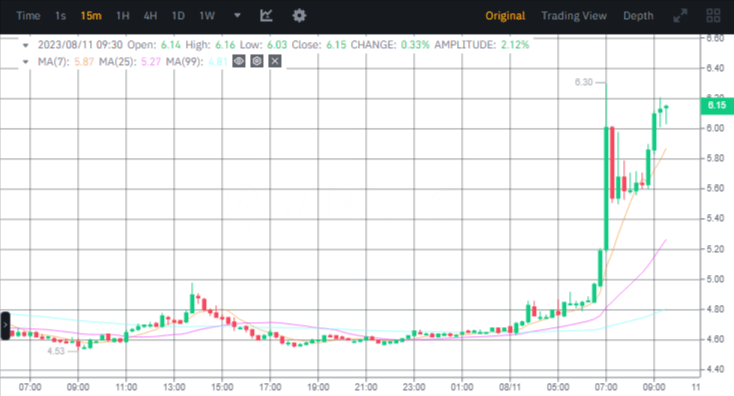The image size is (734, 396).
Task: Click the 13:00 time axis label
Action: [x=174, y=387]
